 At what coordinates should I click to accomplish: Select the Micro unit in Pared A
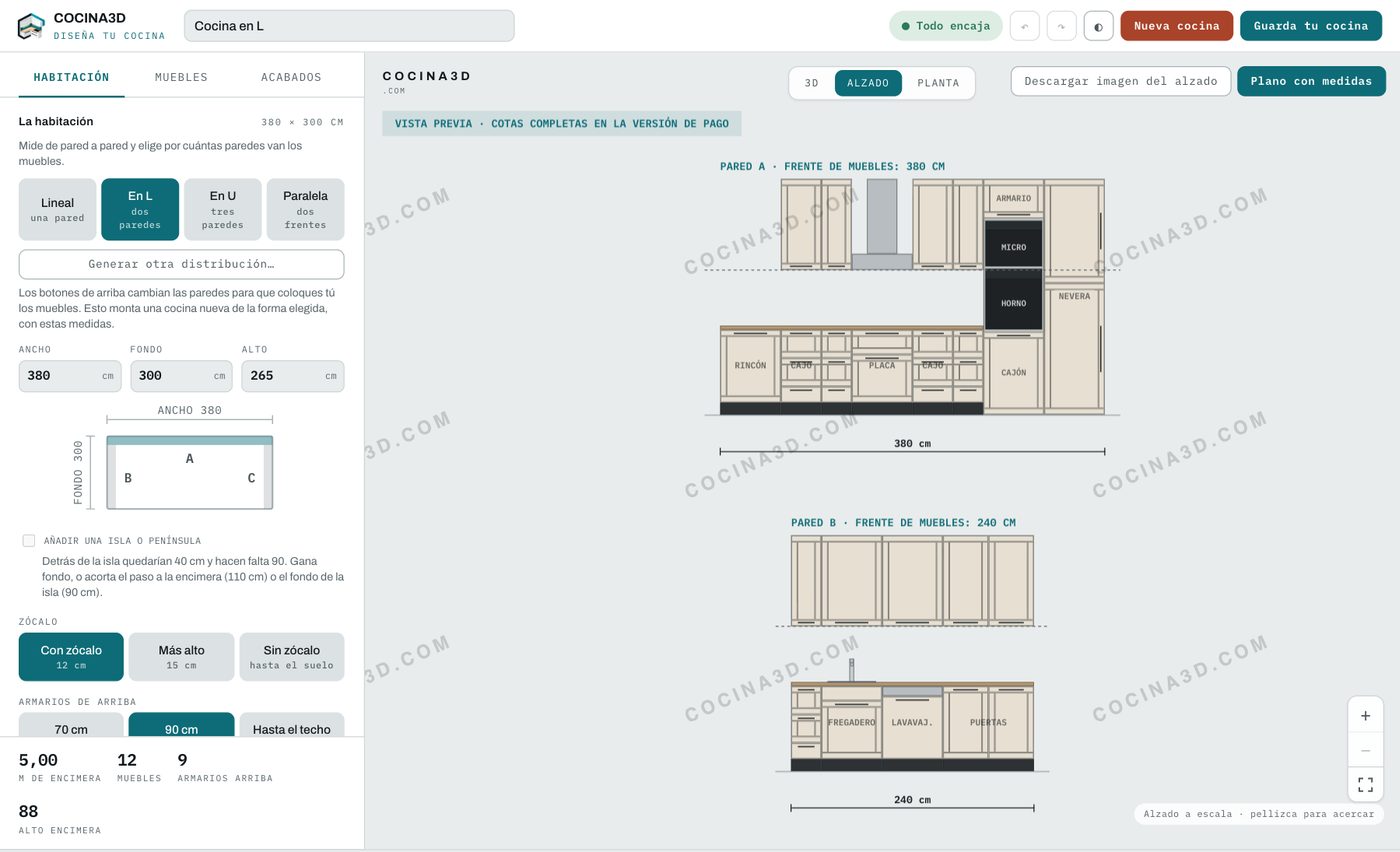(1013, 246)
